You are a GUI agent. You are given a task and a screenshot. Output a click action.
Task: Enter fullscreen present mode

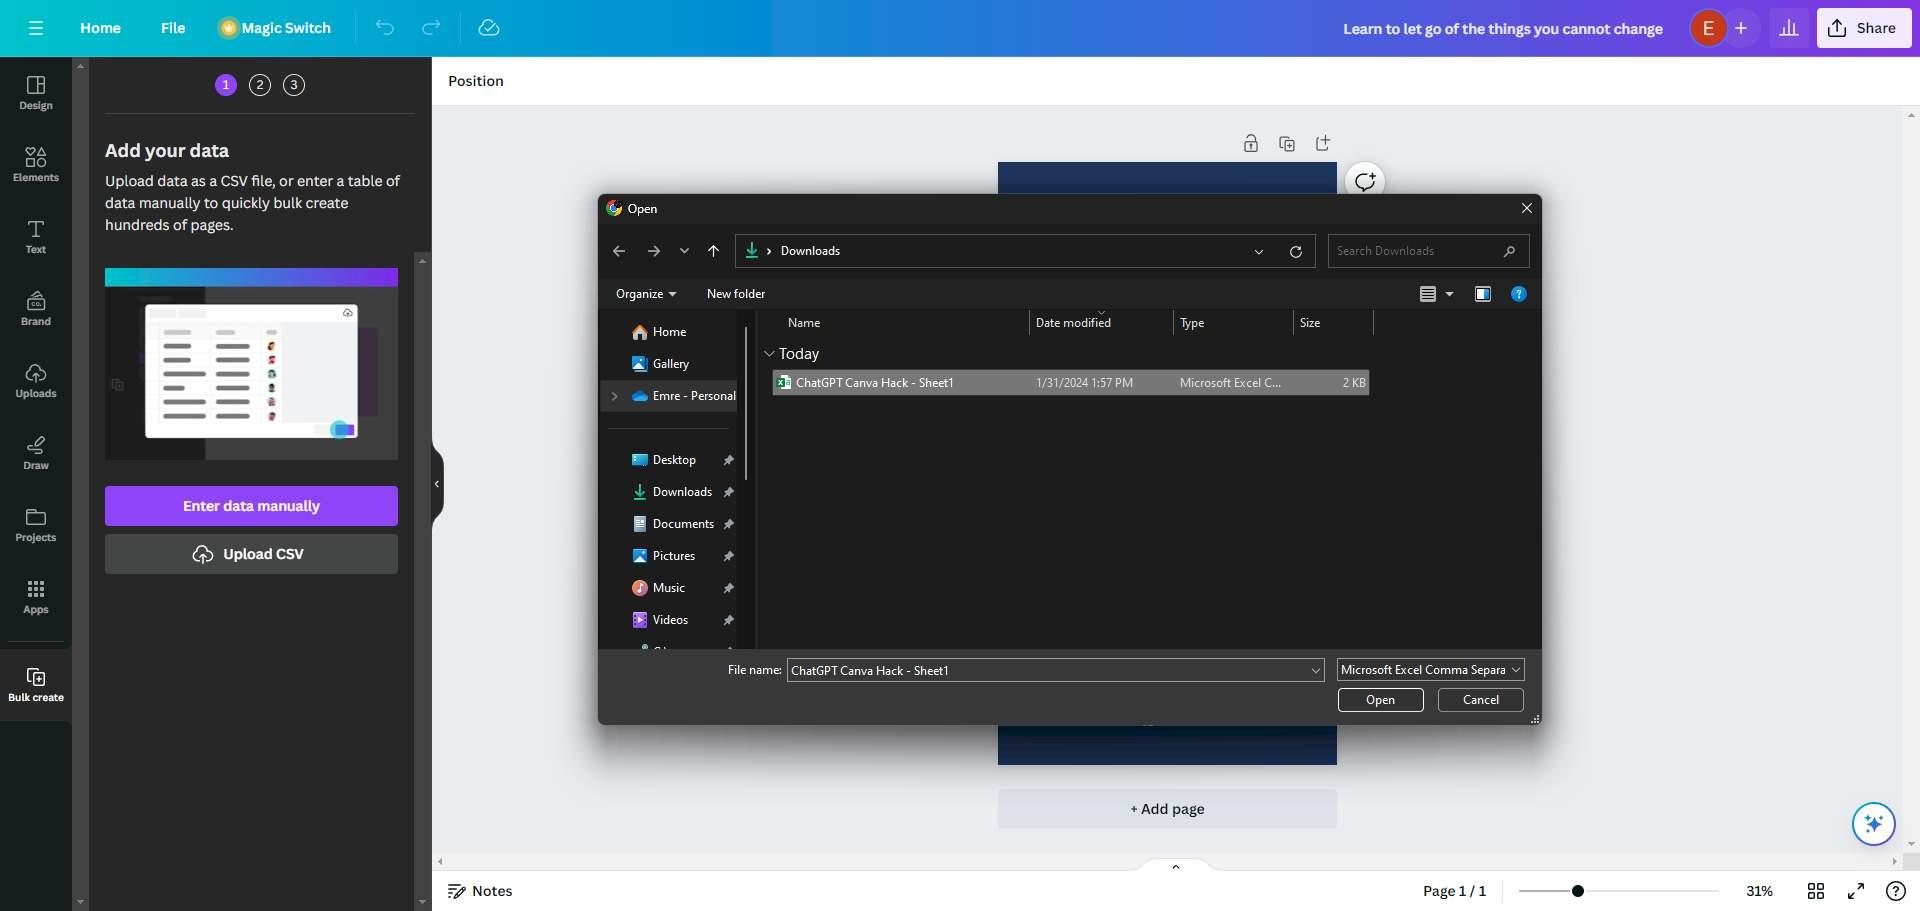(1856, 891)
